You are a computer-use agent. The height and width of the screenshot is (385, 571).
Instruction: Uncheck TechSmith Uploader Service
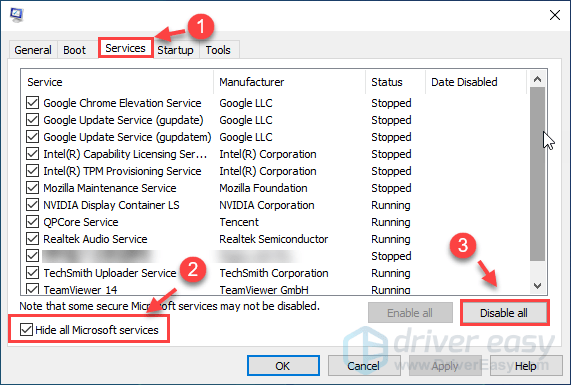pyautogui.click(x=32, y=273)
